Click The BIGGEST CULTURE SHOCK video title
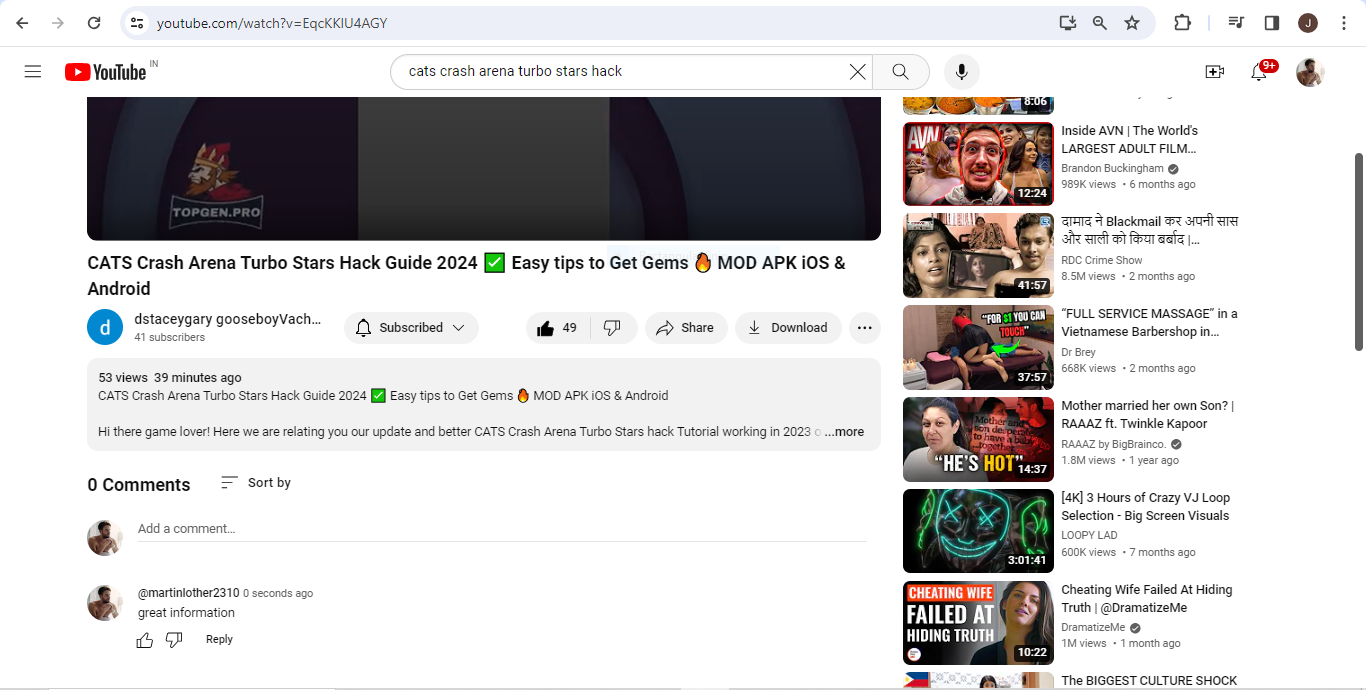This screenshot has height=690, width=1366. click(1149, 681)
